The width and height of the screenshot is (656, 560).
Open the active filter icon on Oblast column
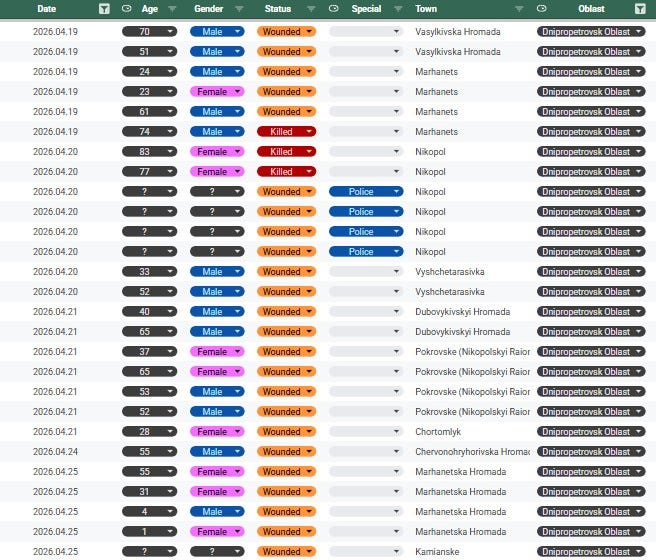pos(640,9)
